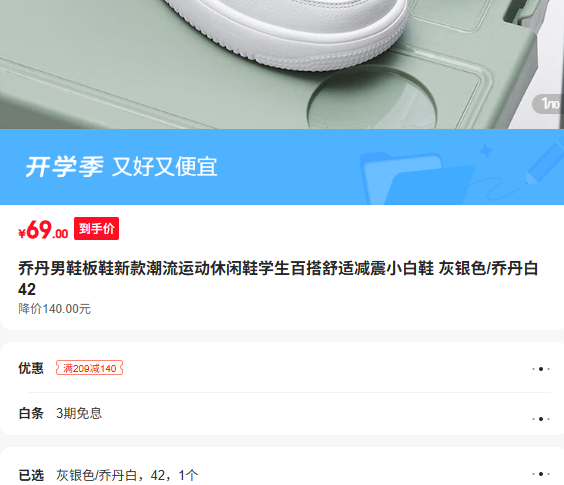Expand the 优惠 promotions row
This screenshot has width=564, height=485.
284,368
